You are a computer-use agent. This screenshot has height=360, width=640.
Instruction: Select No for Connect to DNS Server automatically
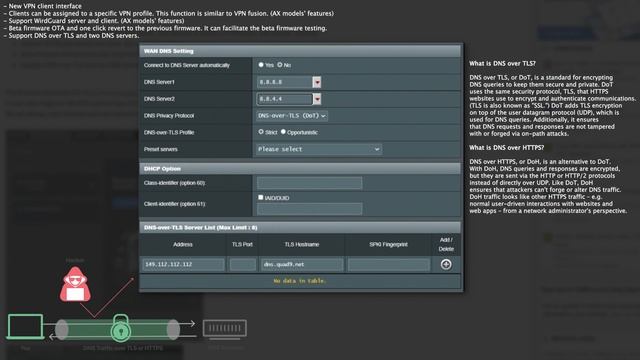coord(280,65)
